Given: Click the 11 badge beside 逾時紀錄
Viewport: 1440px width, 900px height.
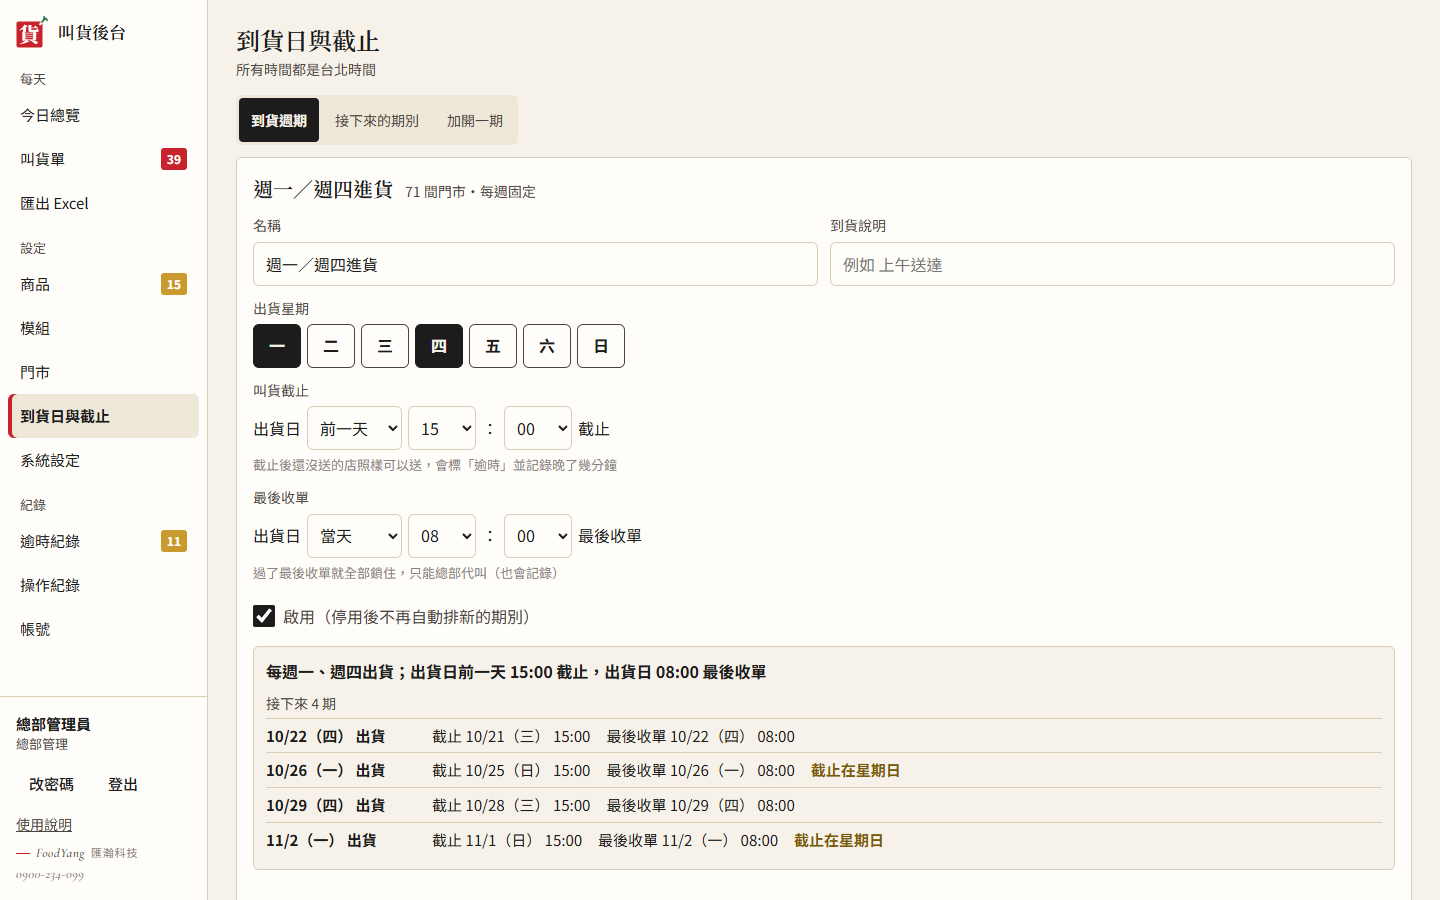Looking at the screenshot, I should click(x=174, y=541).
